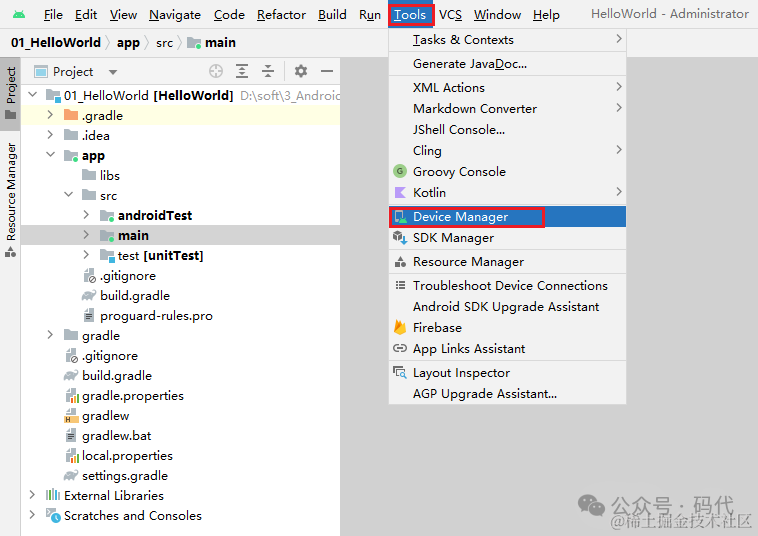The width and height of the screenshot is (758, 536).
Task: Click 01_HelloWorld breadcrumb
Action: 56,43
